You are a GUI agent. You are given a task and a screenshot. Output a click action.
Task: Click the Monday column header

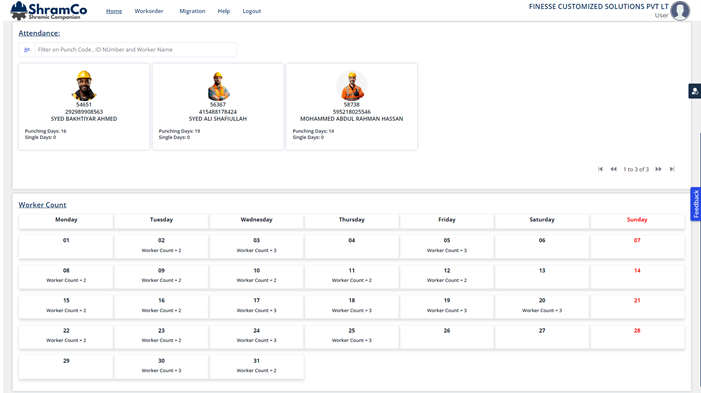[x=66, y=220]
